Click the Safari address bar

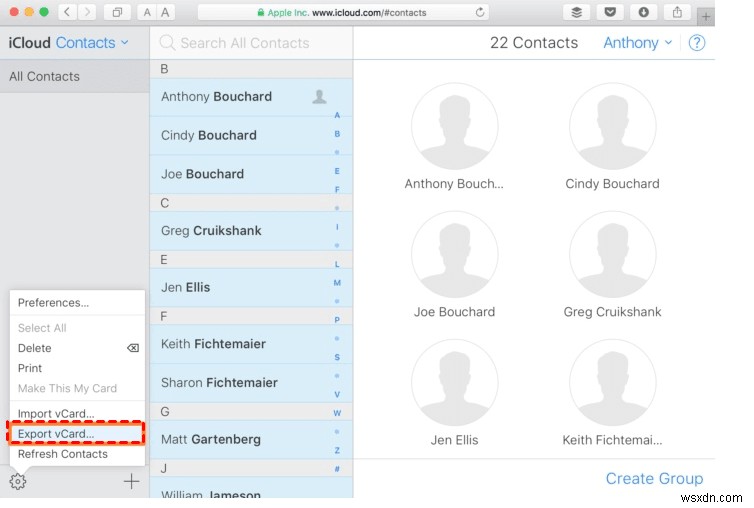point(344,13)
